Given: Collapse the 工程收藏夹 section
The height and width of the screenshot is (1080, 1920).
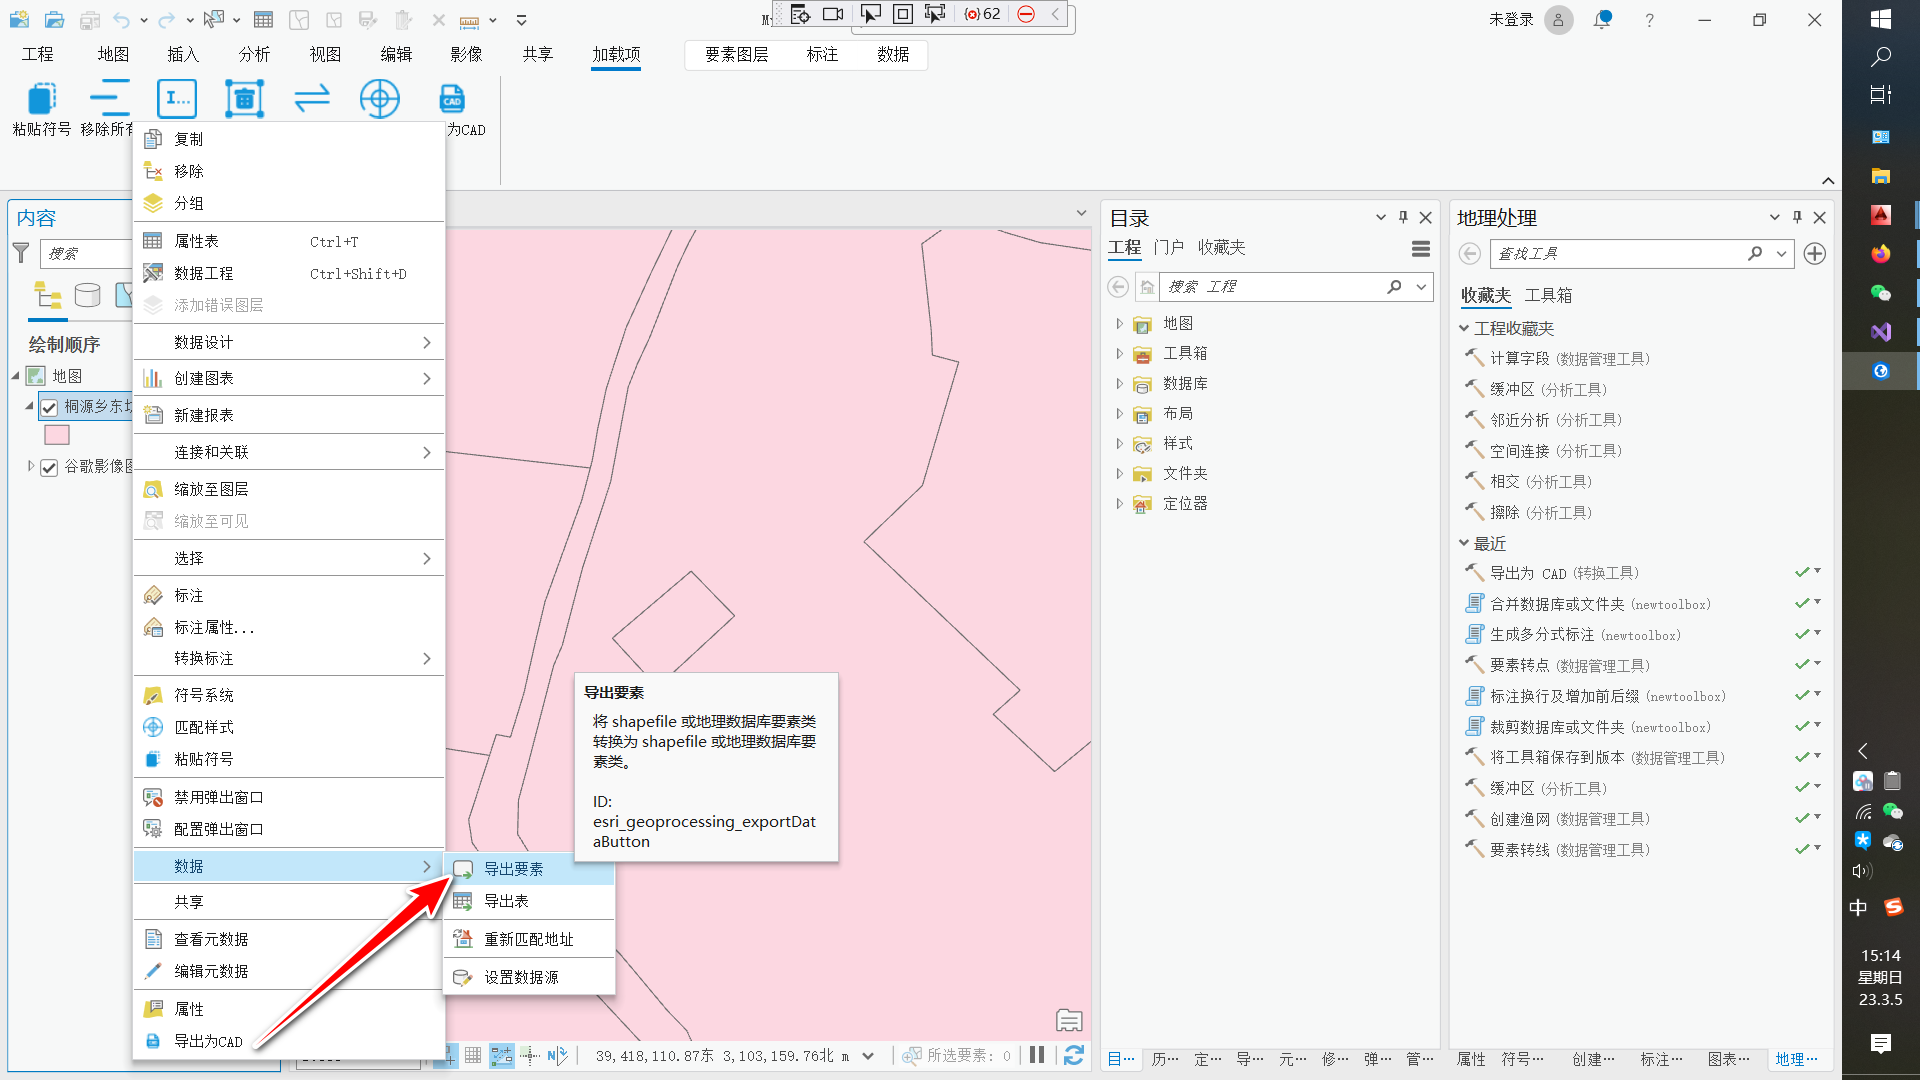Looking at the screenshot, I should coord(1464,328).
